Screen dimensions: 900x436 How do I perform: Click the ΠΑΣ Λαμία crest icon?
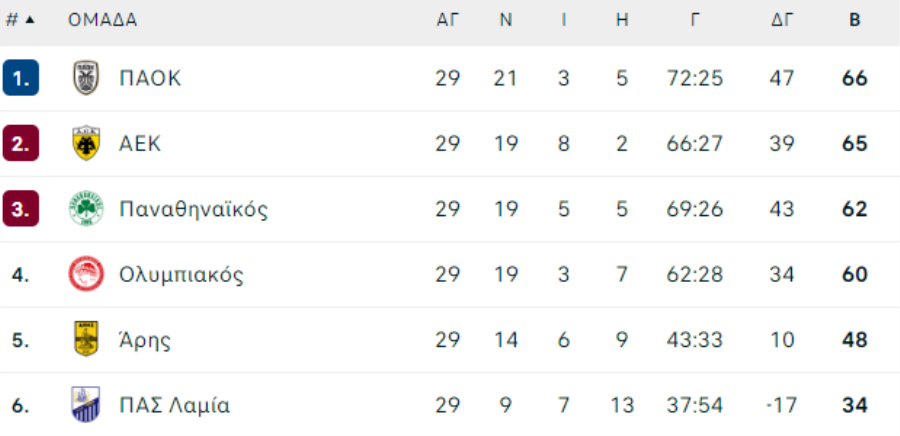point(86,405)
